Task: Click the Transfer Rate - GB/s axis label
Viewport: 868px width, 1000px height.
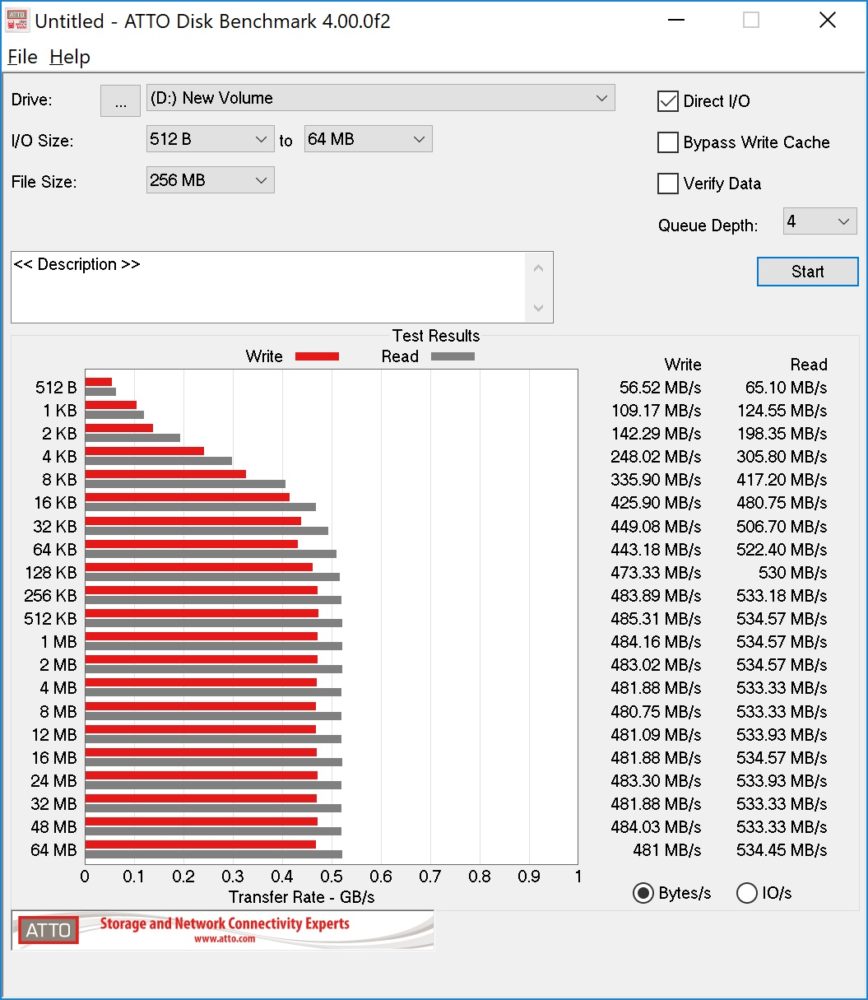Action: click(x=302, y=897)
